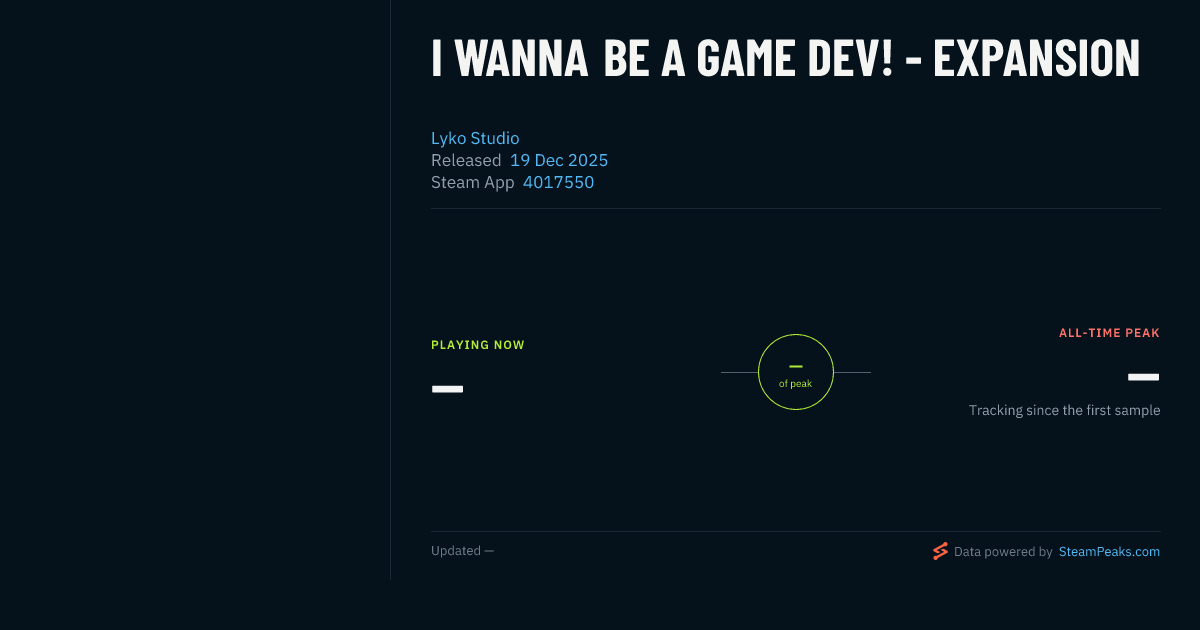Click the line left of peak circle
The height and width of the screenshot is (630, 1200).
[739, 372]
